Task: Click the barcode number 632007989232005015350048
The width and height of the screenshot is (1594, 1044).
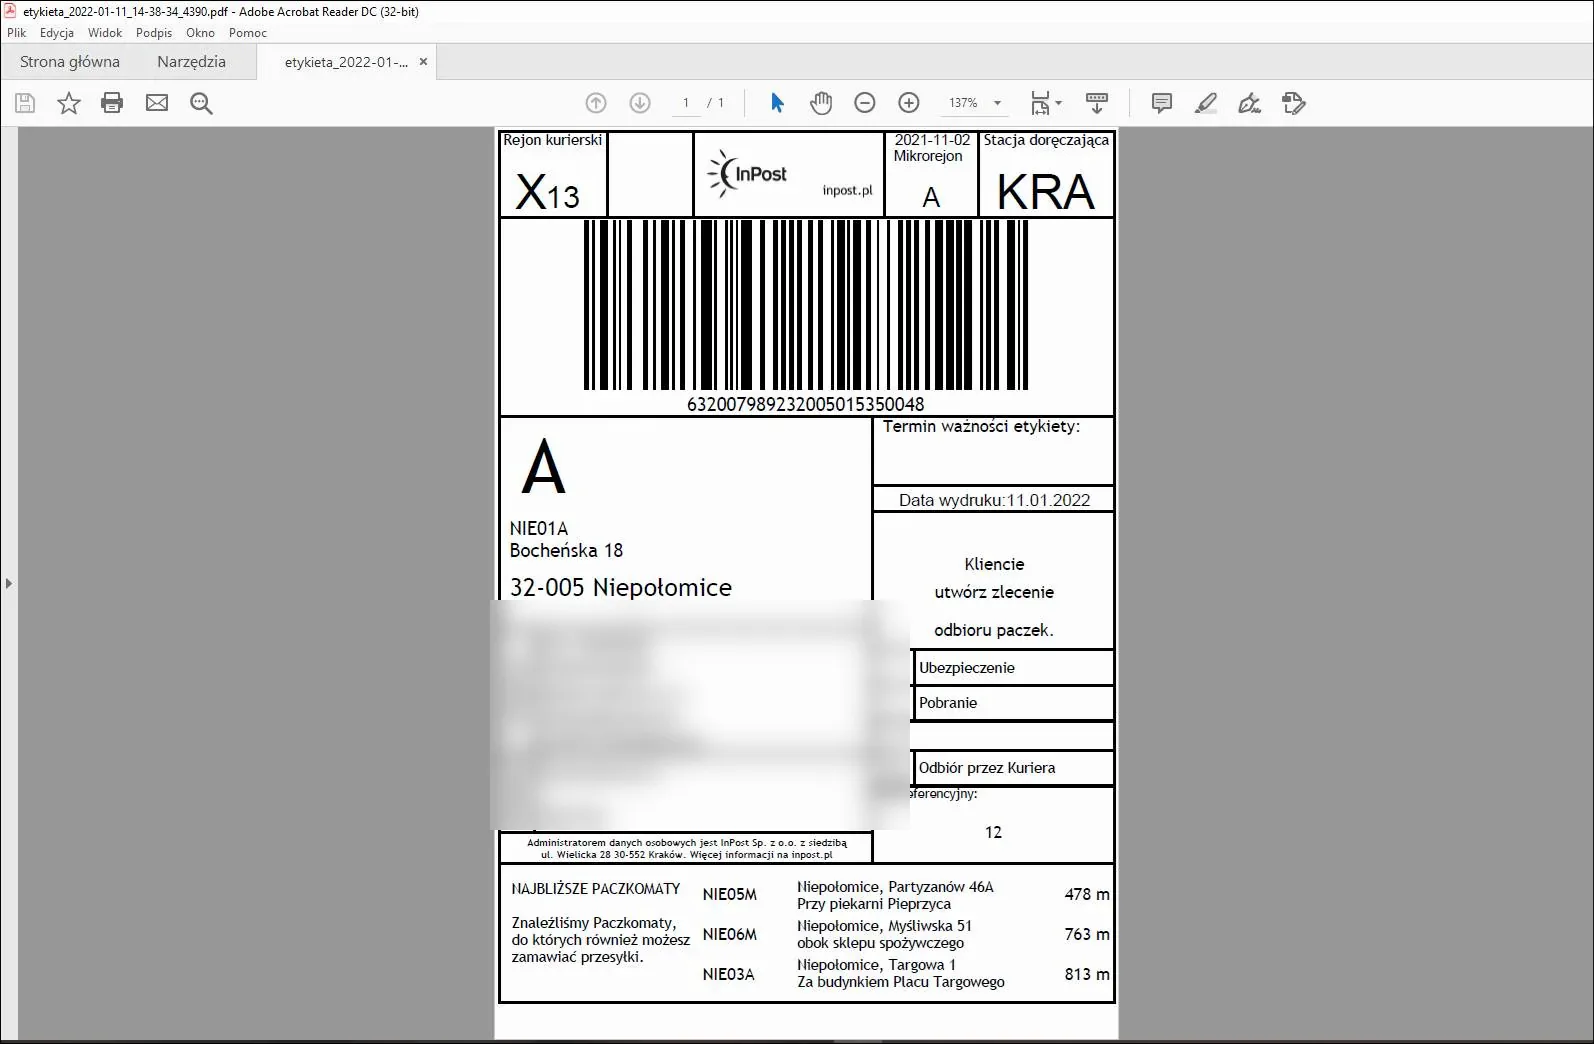Action: pos(806,404)
